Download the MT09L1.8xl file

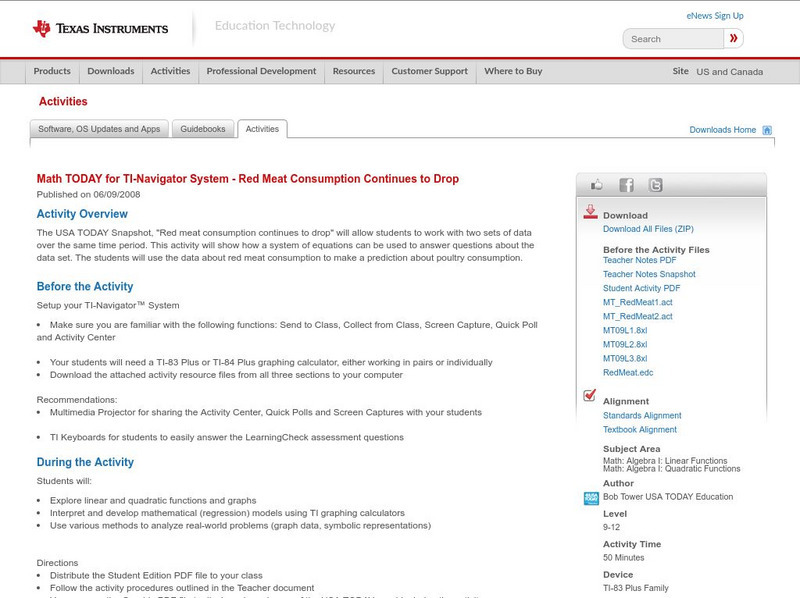pyautogui.click(x=625, y=331)
